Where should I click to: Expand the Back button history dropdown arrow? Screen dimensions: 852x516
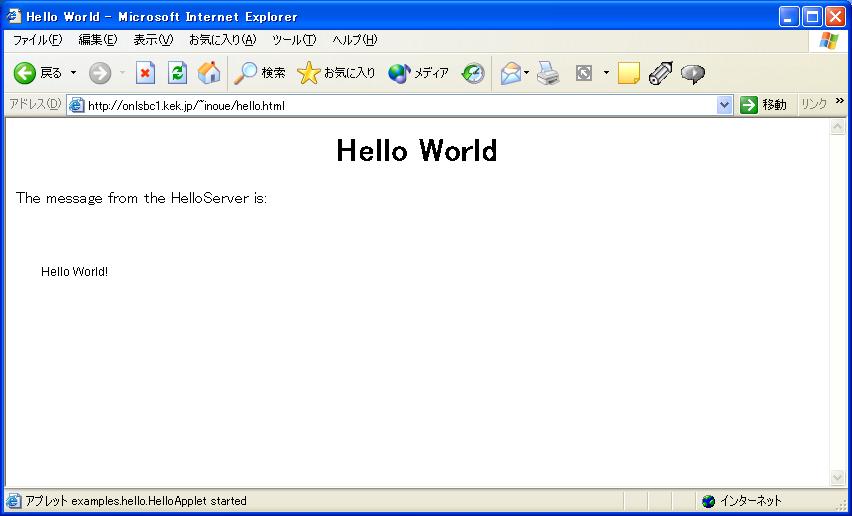pyautogui.click(x=73, y=73)
